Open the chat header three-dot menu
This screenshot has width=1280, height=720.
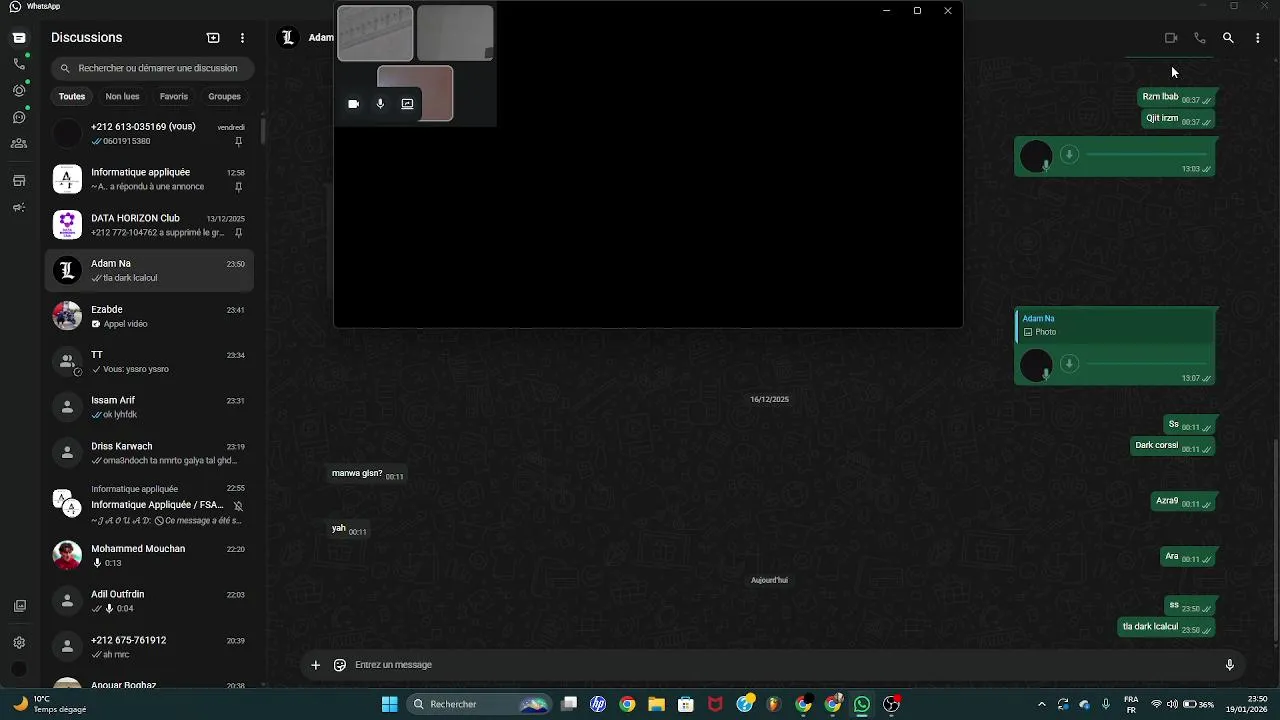[1258, 38]
